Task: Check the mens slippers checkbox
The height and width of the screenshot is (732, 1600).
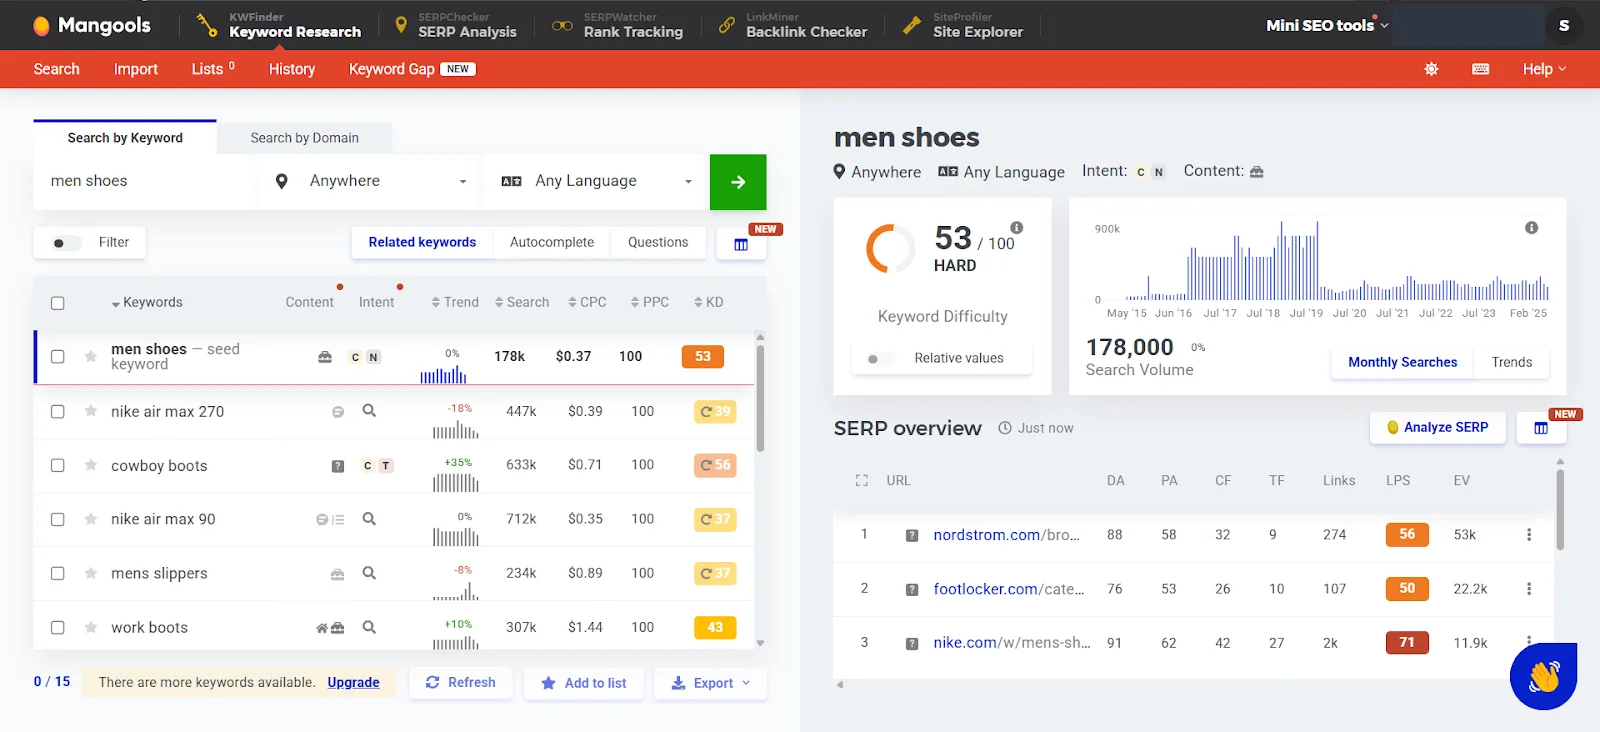Action: pyautogui.click(x=58, y=573)
